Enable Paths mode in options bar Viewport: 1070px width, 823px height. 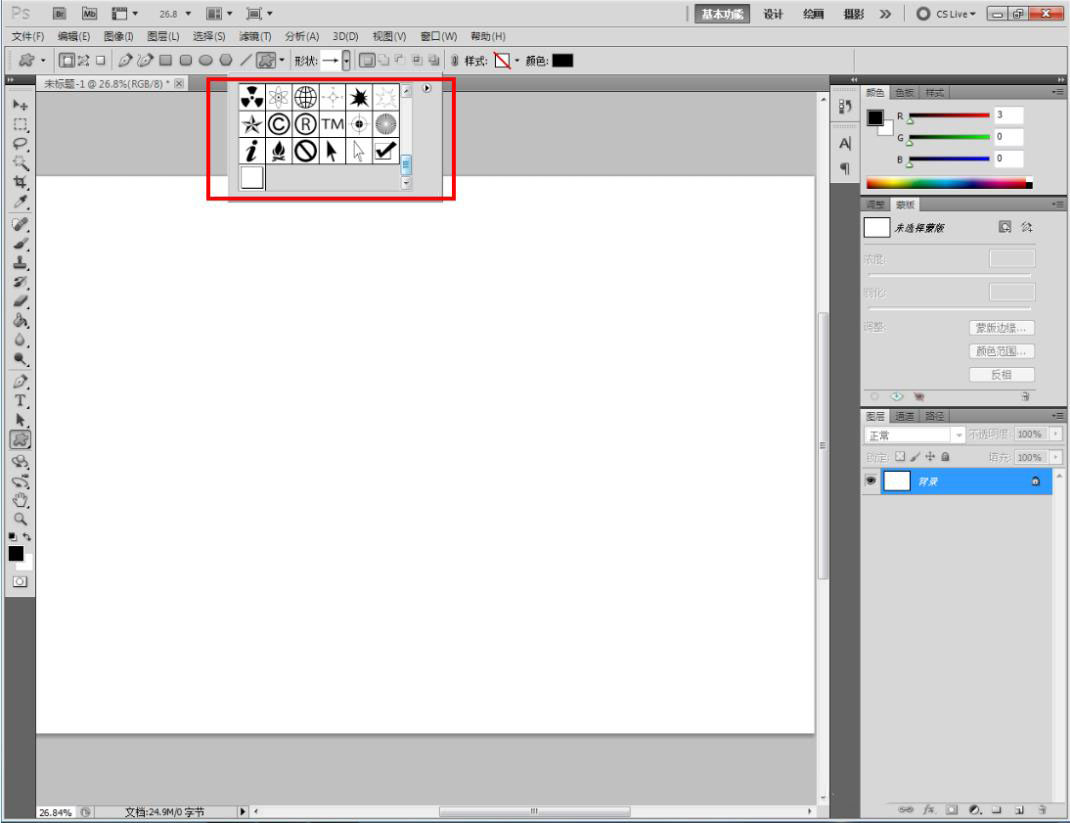[x=83, y=60]
